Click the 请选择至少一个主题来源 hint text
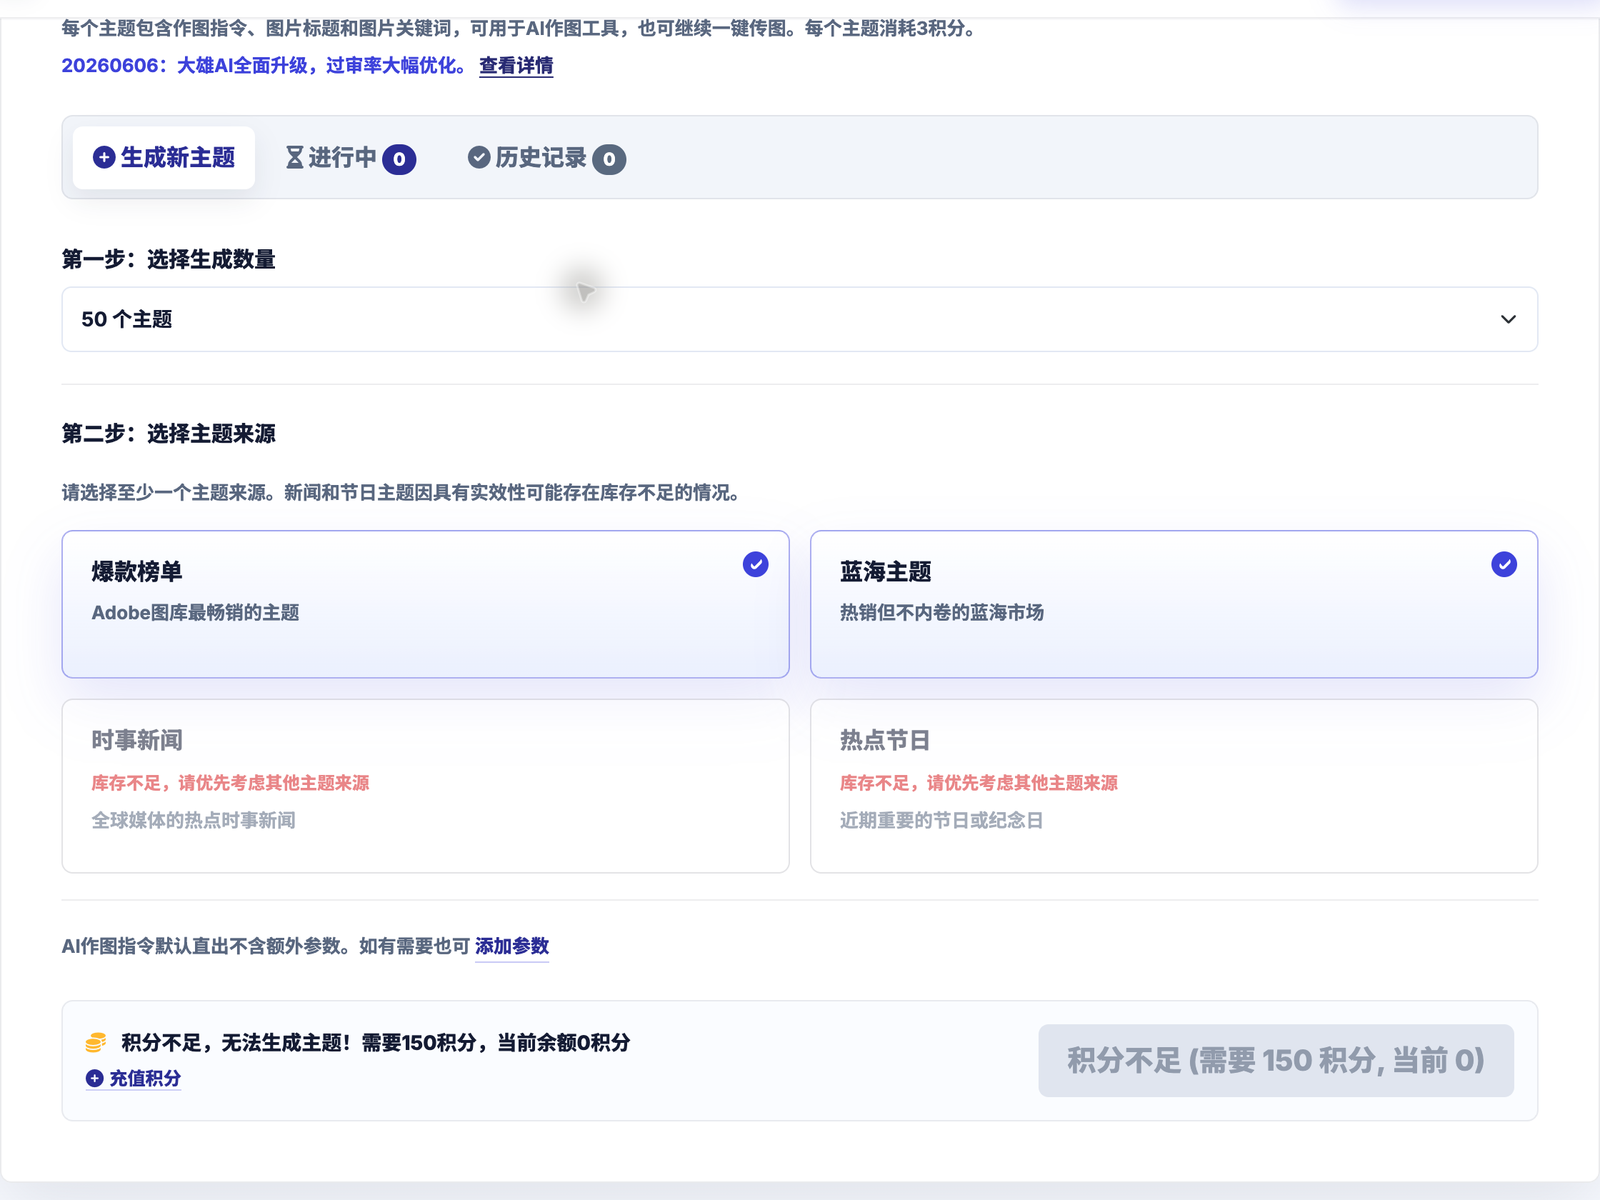 [x=401, y=493]
